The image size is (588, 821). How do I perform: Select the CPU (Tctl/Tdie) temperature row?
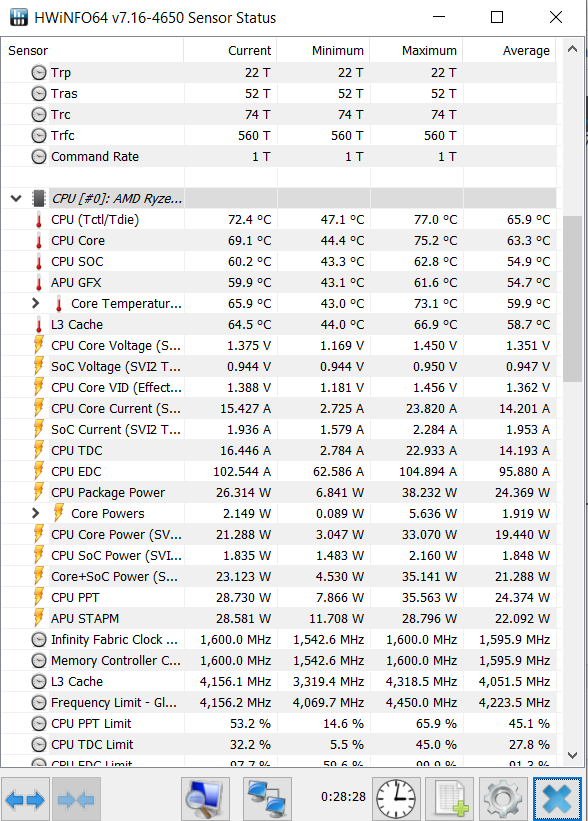tap(279, 219)
